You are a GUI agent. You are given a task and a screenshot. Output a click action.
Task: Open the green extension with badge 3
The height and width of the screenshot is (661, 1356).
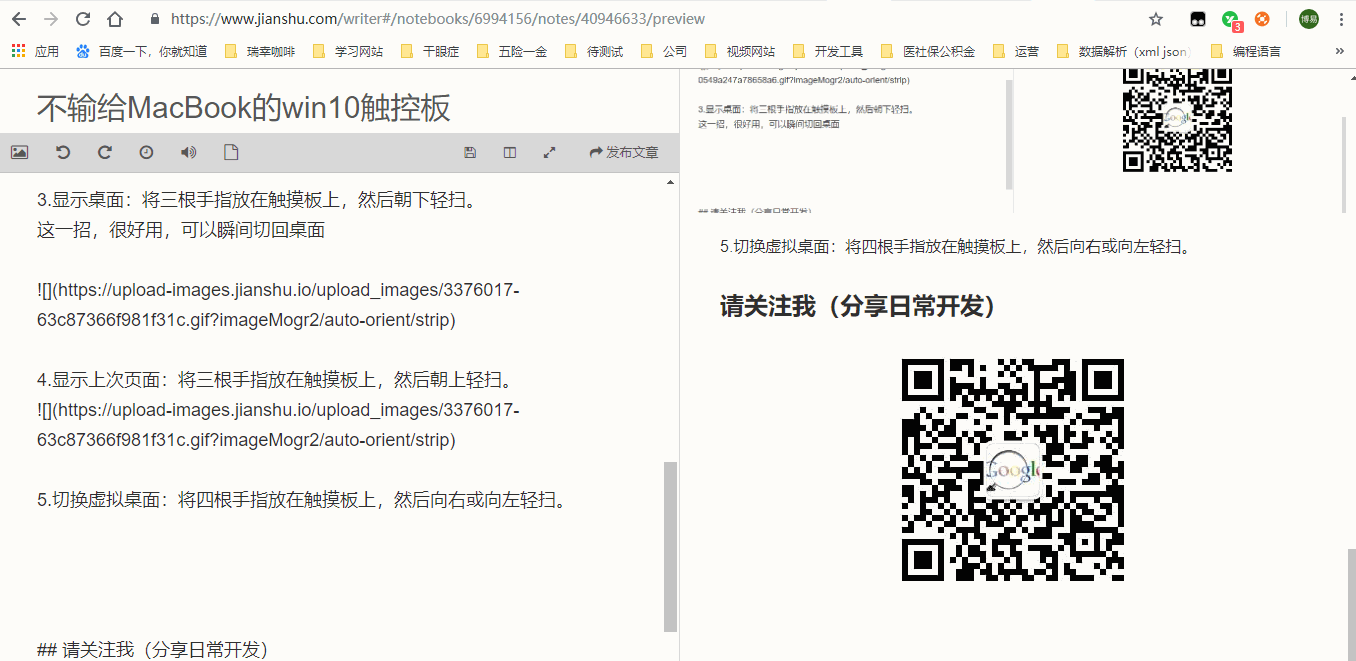1232,20
